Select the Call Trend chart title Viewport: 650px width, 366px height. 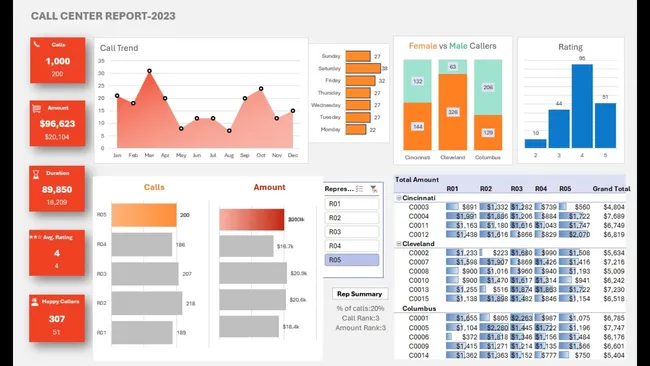pos(119,48)
